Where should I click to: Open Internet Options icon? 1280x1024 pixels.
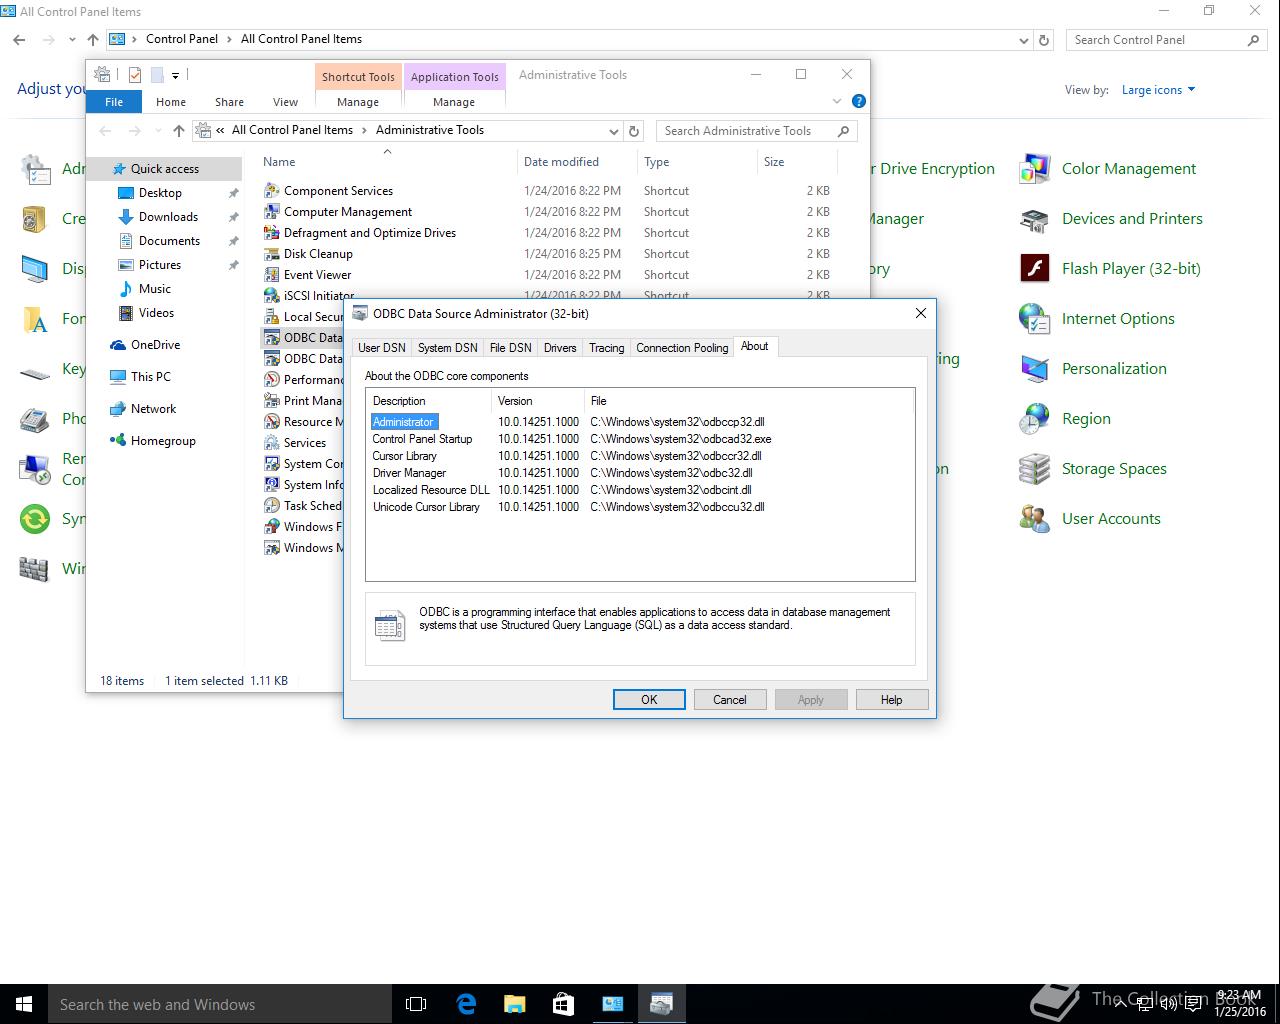coord(1035,319)
